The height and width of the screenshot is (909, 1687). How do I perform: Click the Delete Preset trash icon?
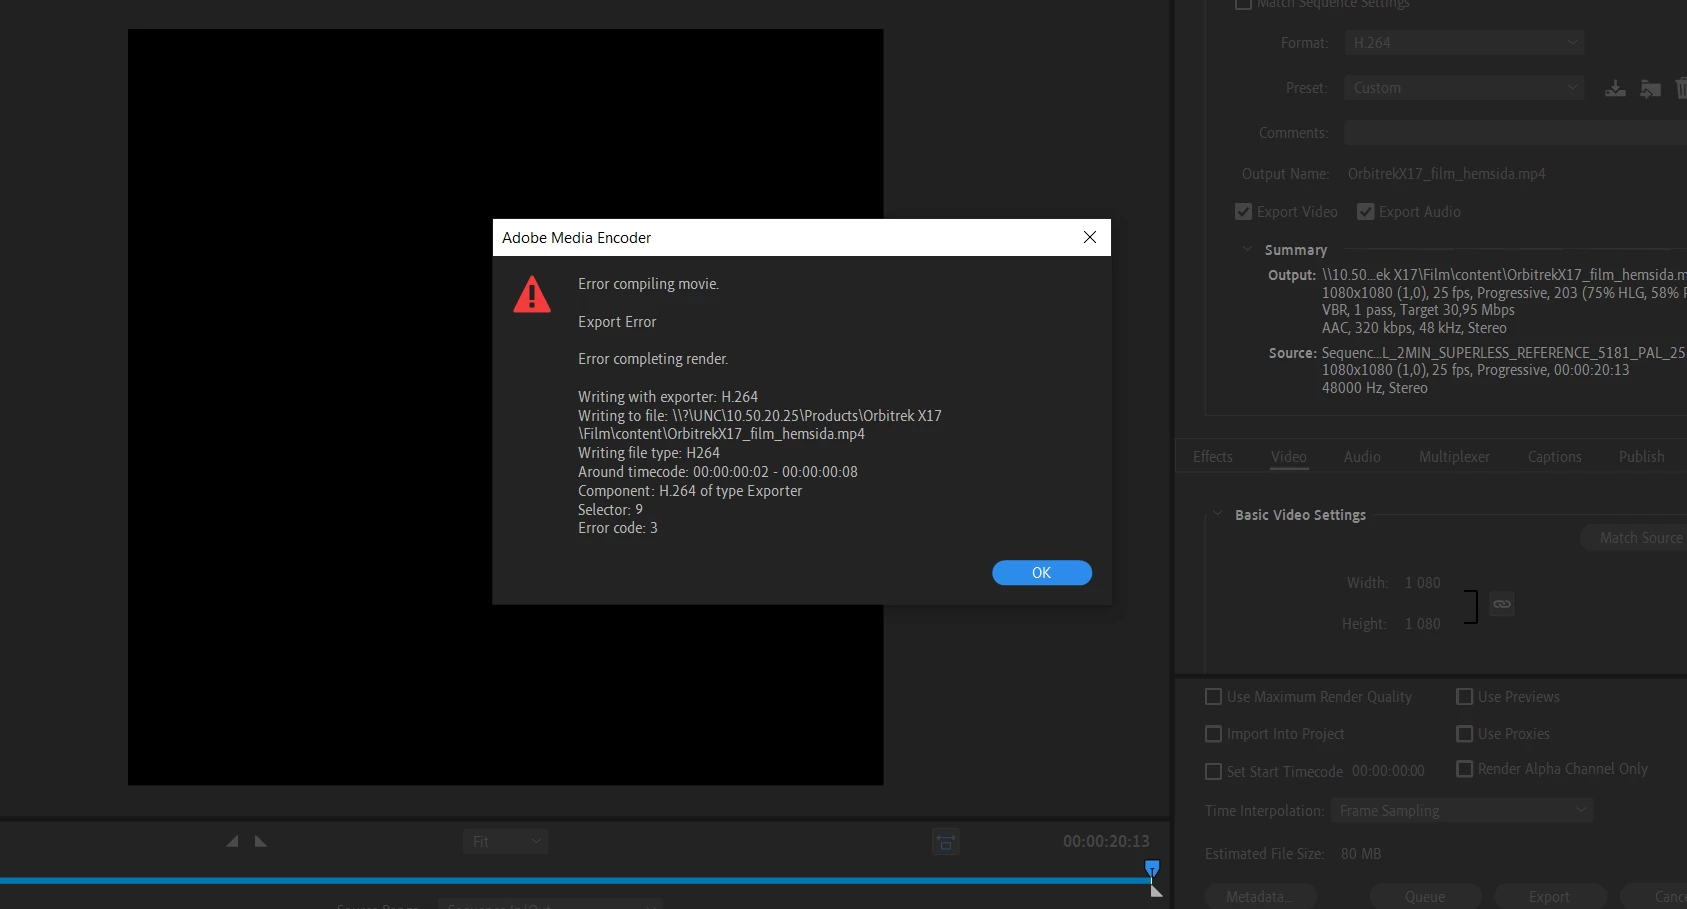tap(1681, 89)
